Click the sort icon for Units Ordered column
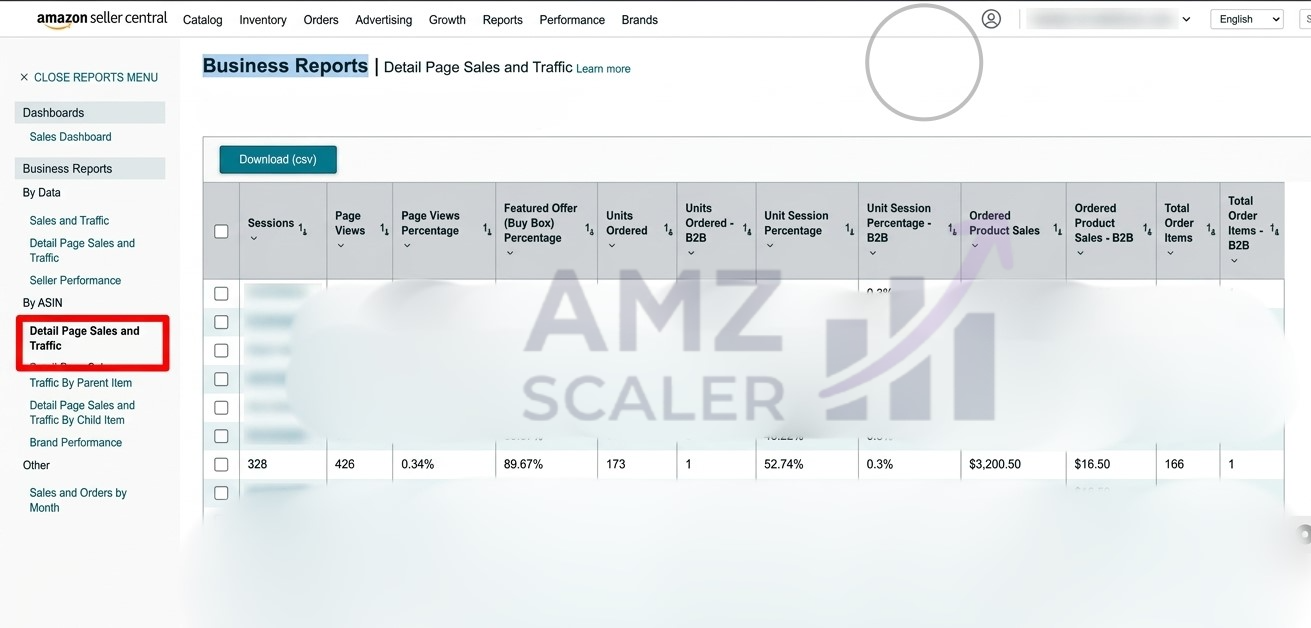This screenshot has width=1311, height=628. pos(668,230)
